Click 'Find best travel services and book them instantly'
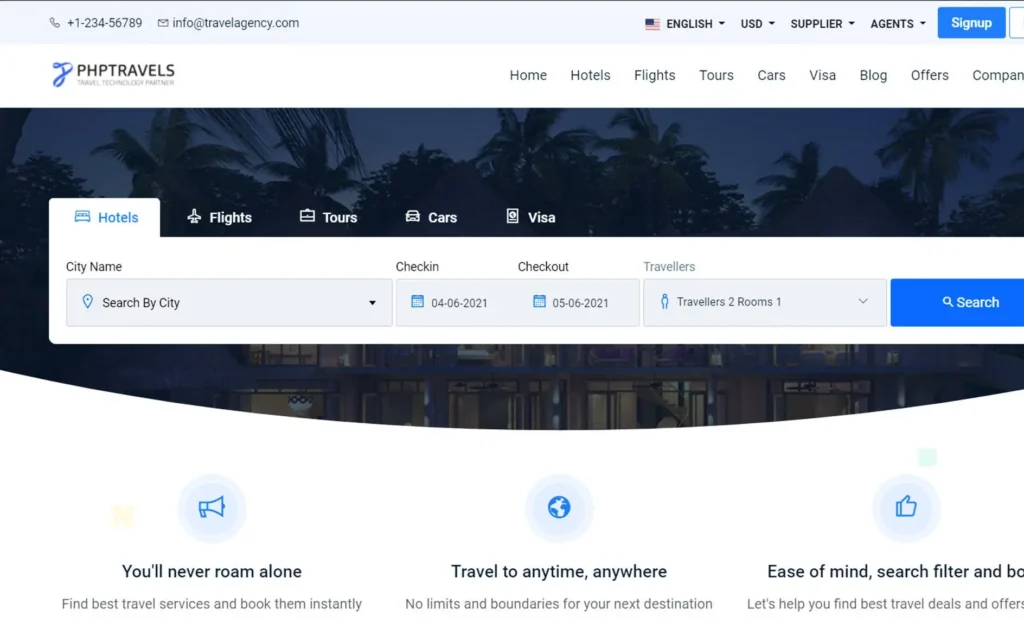1024x629 pixels. (x=212, y=604)
